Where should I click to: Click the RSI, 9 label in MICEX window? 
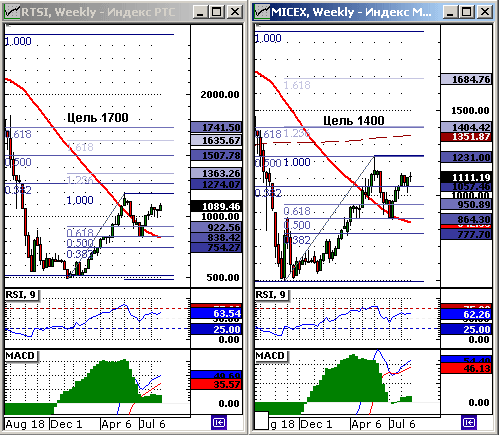click(271, 295)
